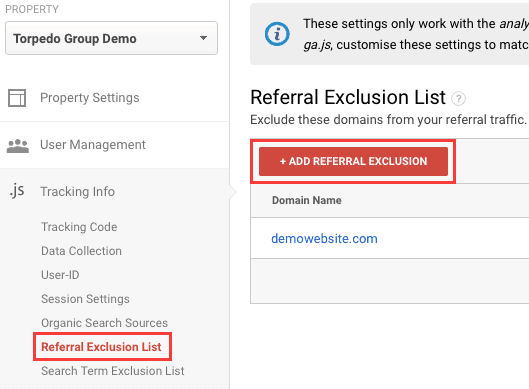This screenshot has width=529, height=389.
Task: Select Referral Exclusion List in sidebar
Action: pos(101,347)
